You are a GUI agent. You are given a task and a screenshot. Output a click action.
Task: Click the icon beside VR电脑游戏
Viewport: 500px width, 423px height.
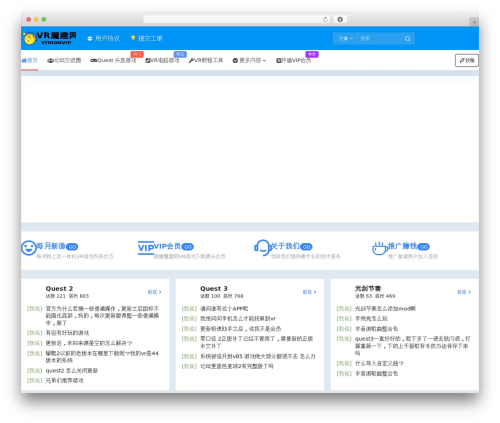[x=148, y=60]
